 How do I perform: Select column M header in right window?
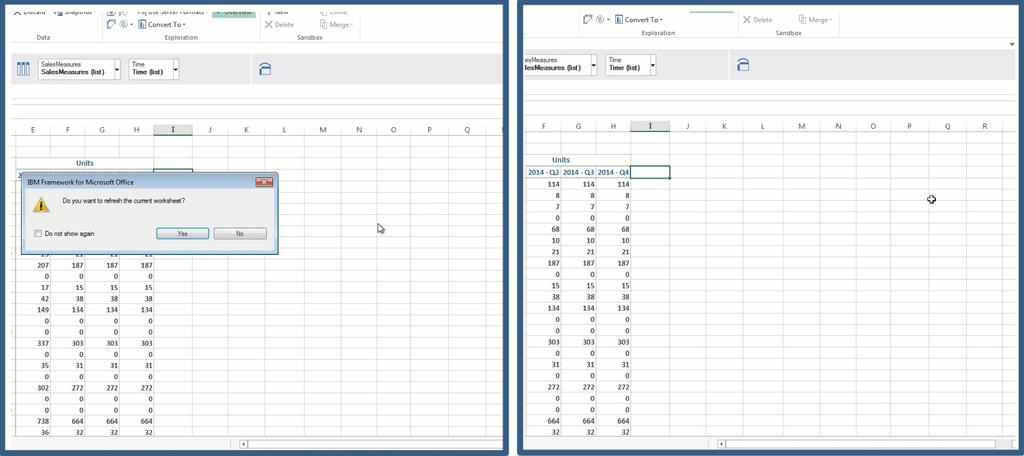click(x=801, y=126)
